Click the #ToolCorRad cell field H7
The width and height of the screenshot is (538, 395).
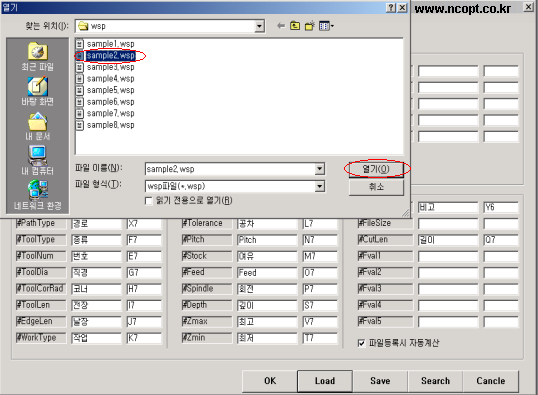[144, 289]
